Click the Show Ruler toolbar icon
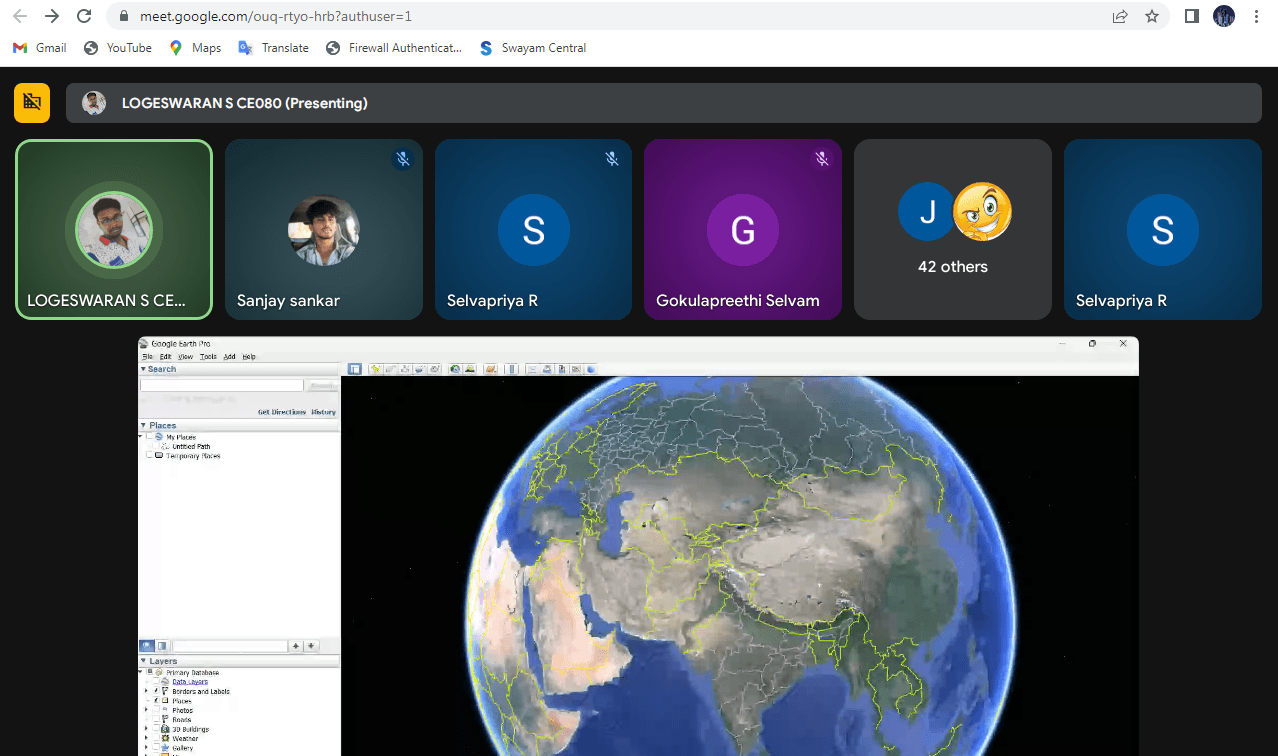 click(512, 369)
